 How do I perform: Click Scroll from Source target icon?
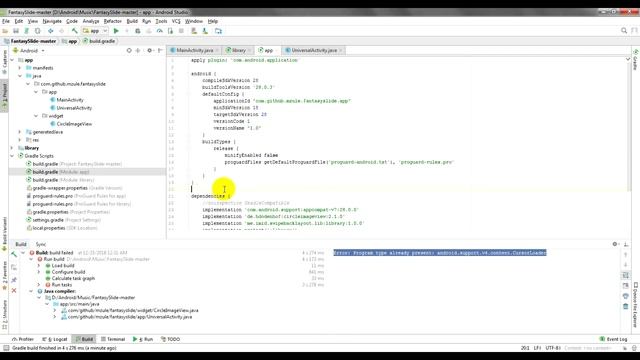tap(129, 51)
